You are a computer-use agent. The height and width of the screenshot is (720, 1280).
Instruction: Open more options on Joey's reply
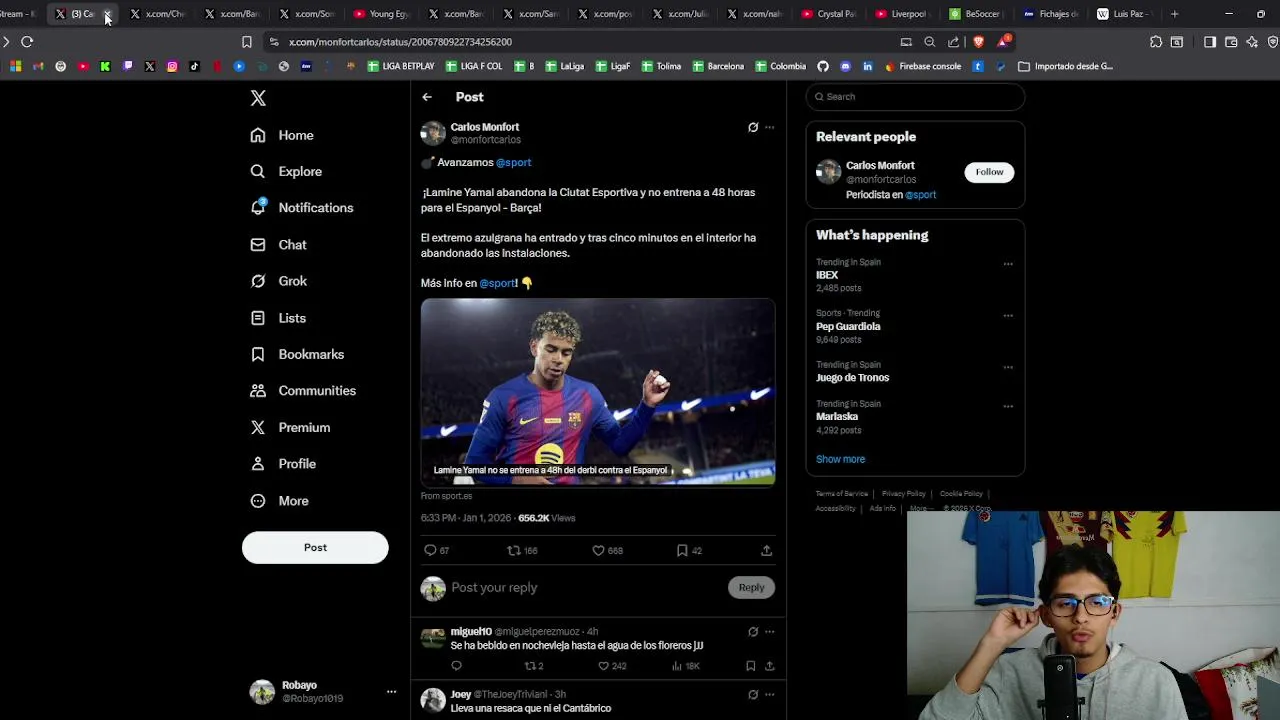pos(769,694)
